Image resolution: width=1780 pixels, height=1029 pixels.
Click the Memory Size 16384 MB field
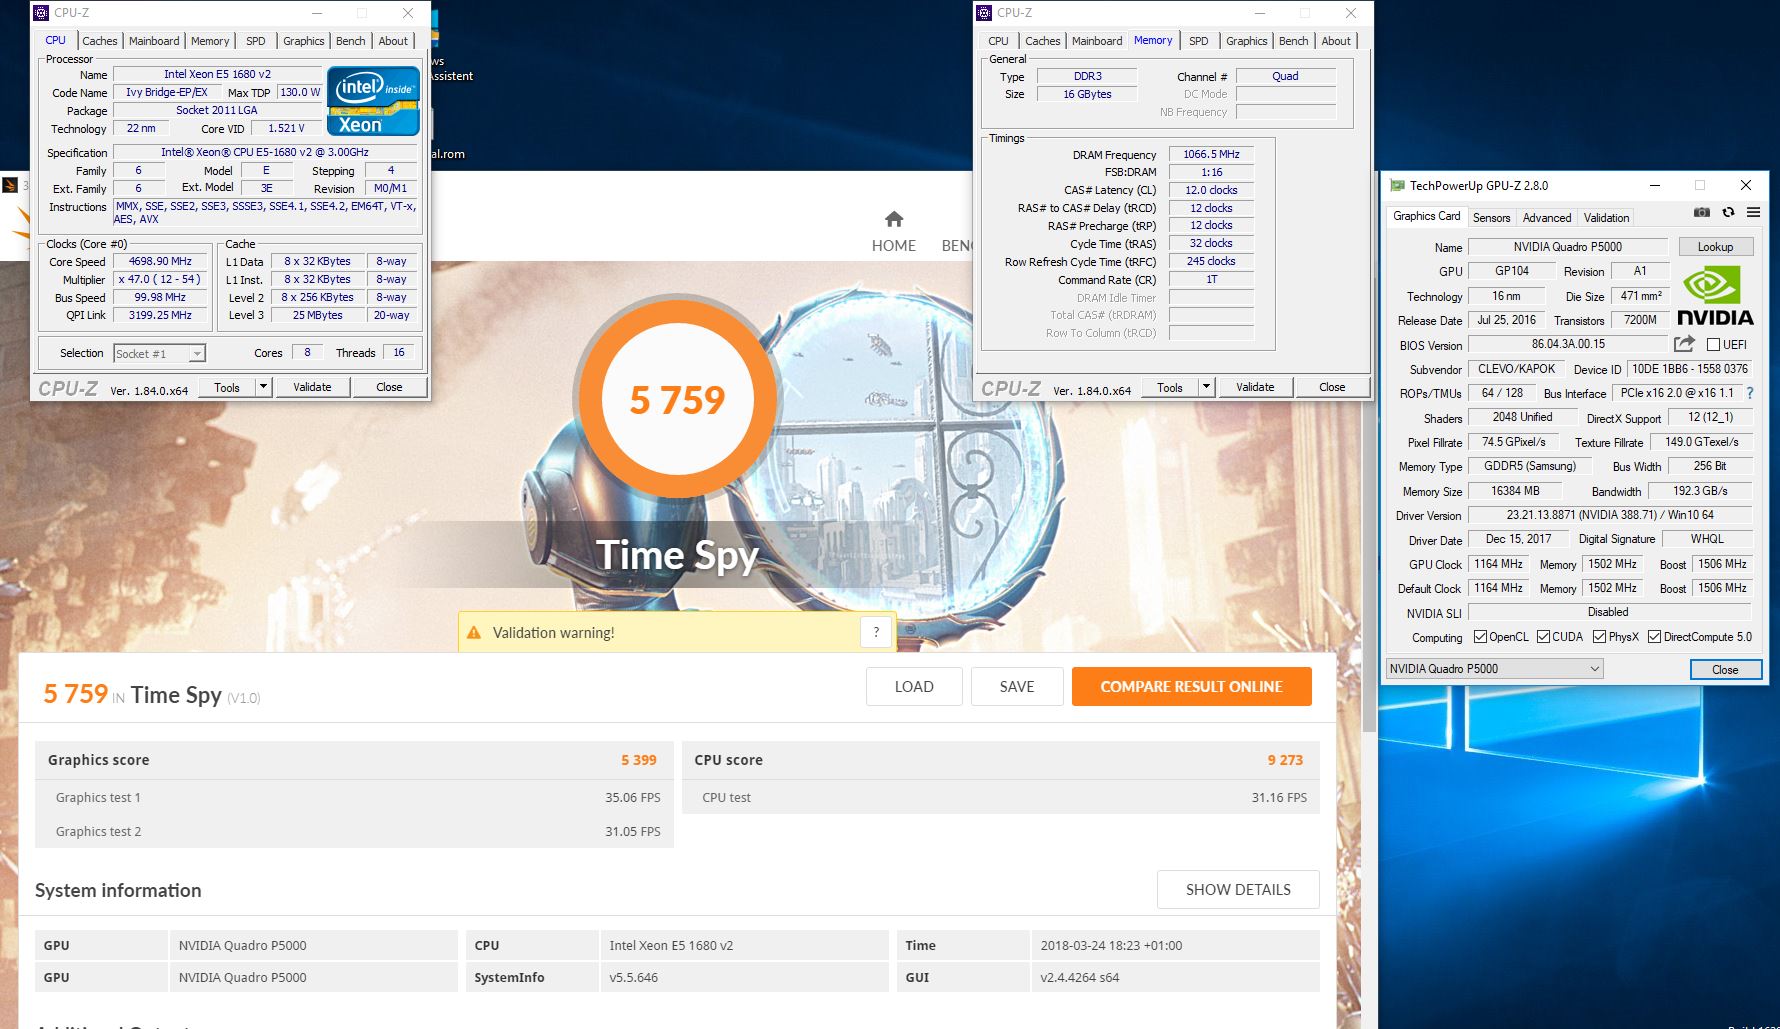point(1515,491)
